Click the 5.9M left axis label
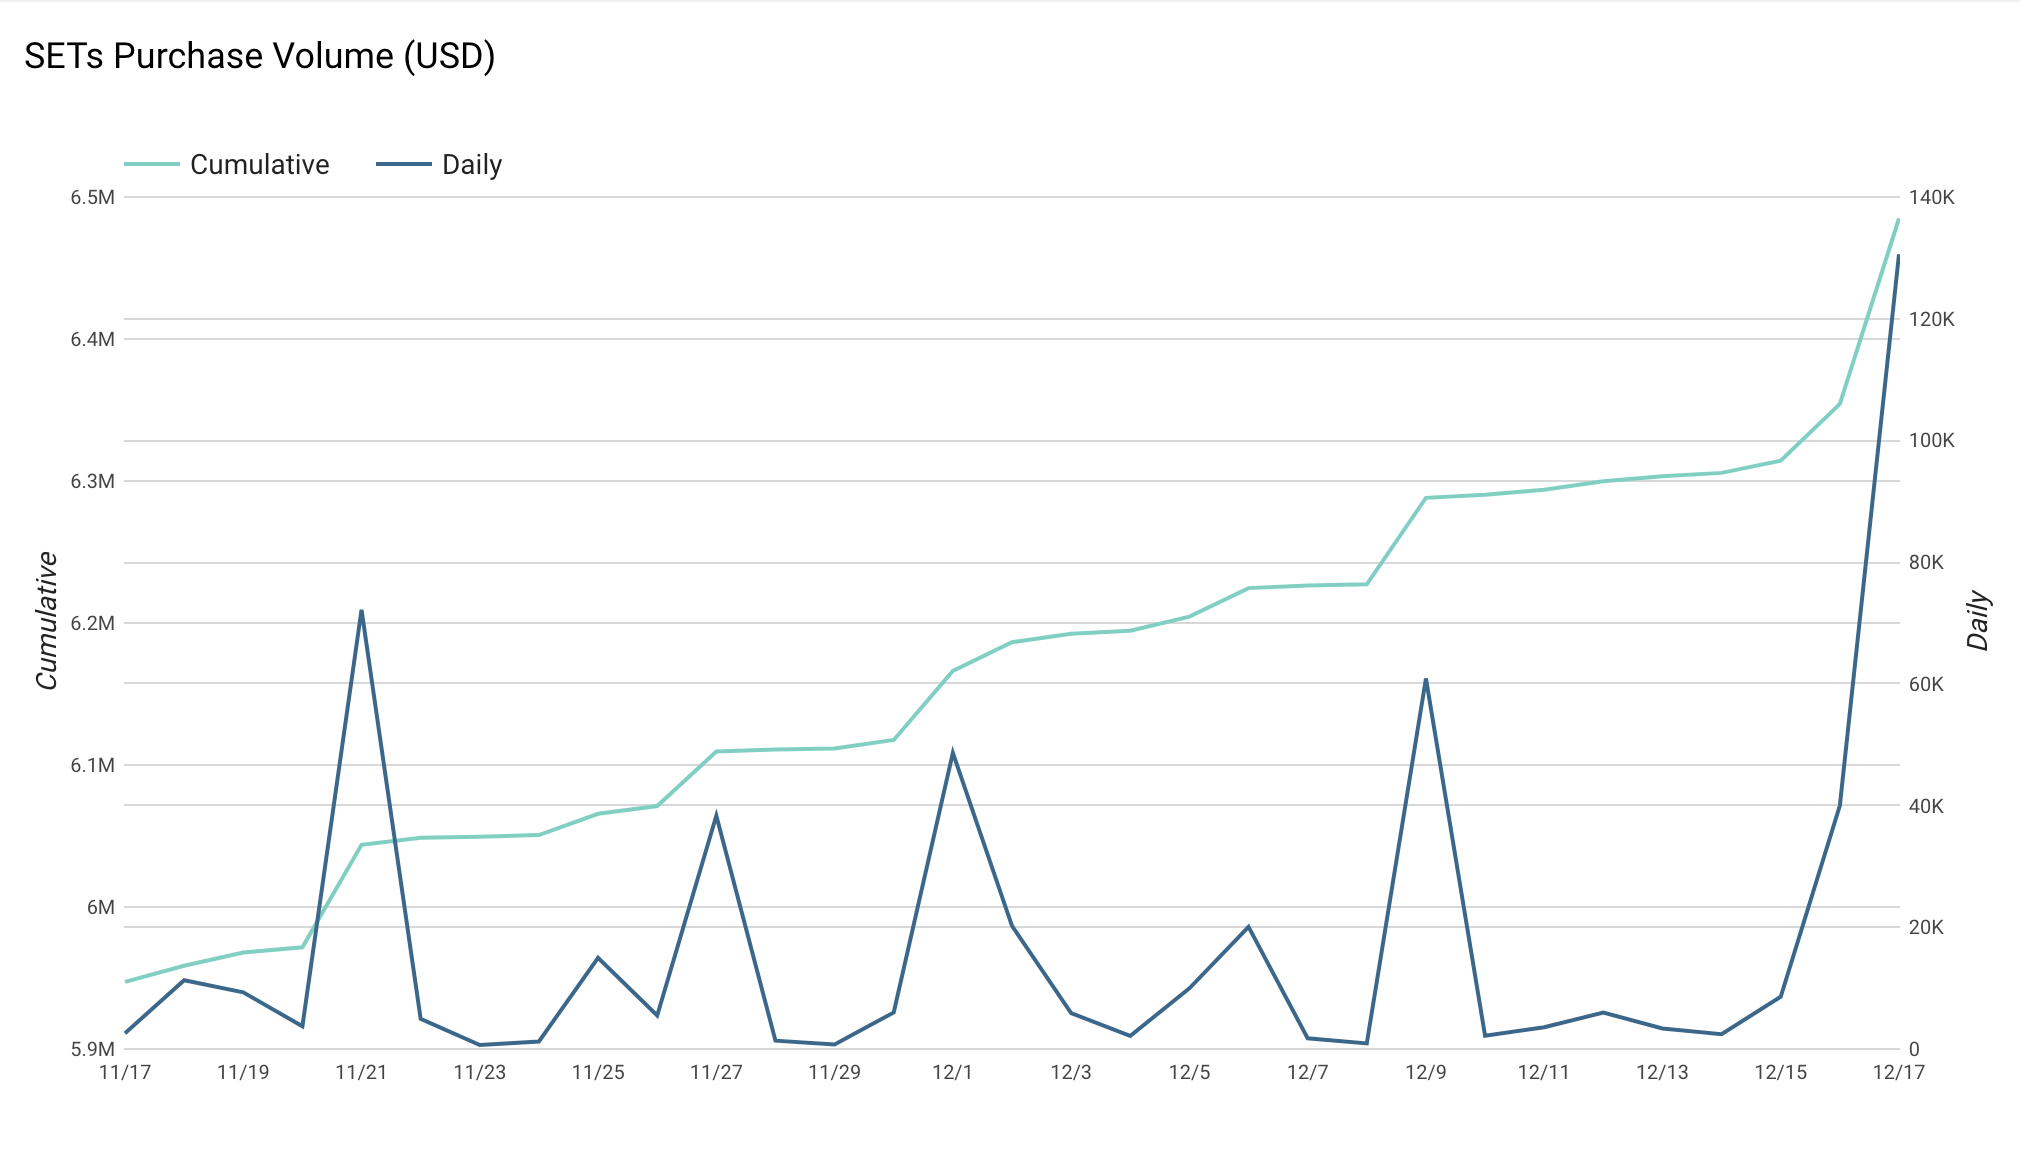2020x1168 pixels. pos(92,1049)
